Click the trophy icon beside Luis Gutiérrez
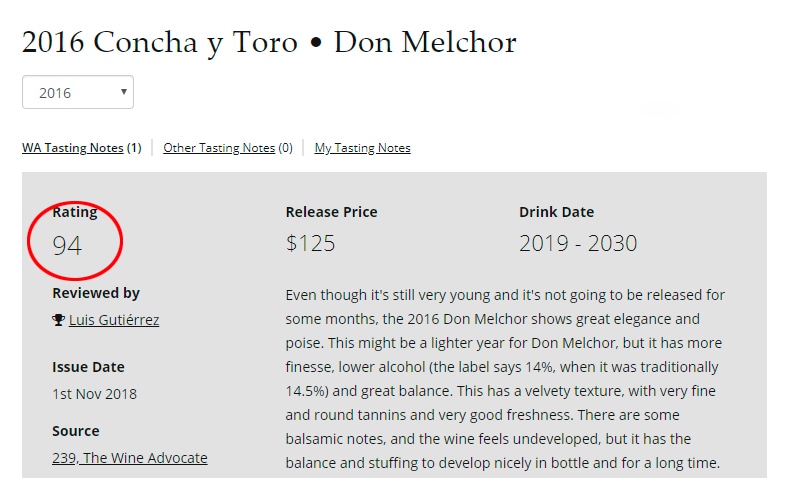 tap(58, 320)
